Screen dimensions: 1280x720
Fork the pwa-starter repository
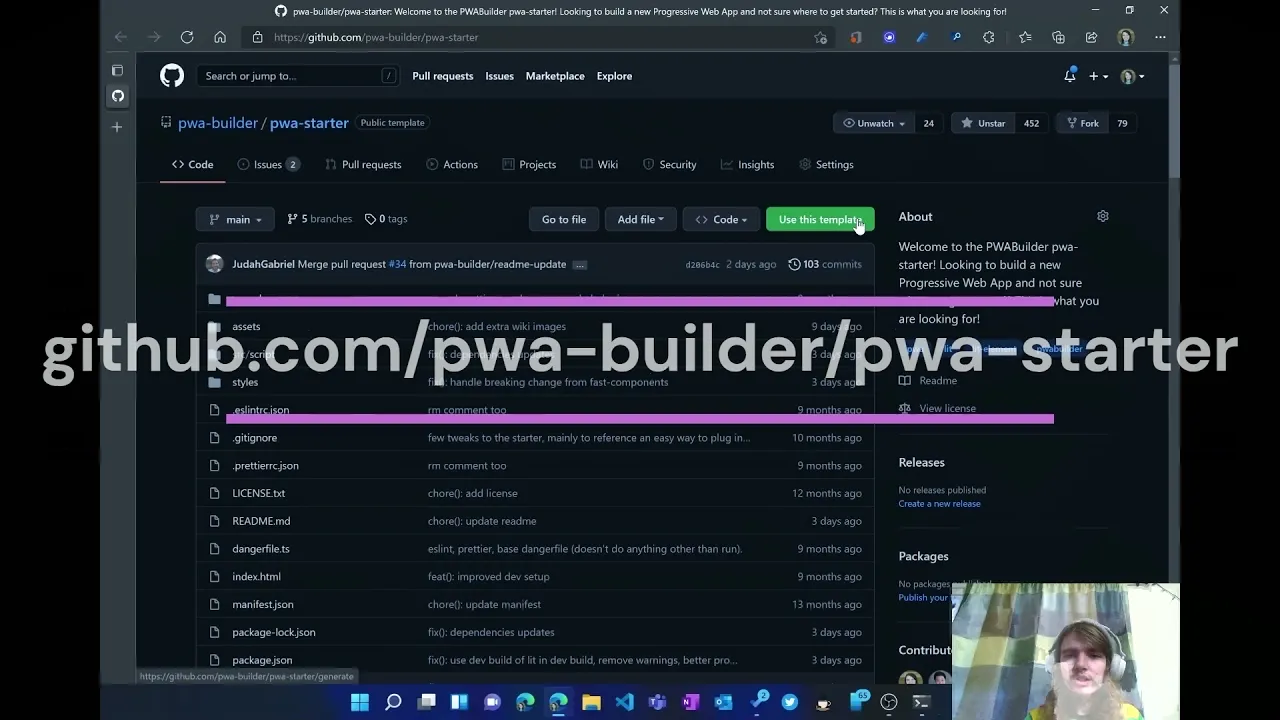tap(1081, 123)
